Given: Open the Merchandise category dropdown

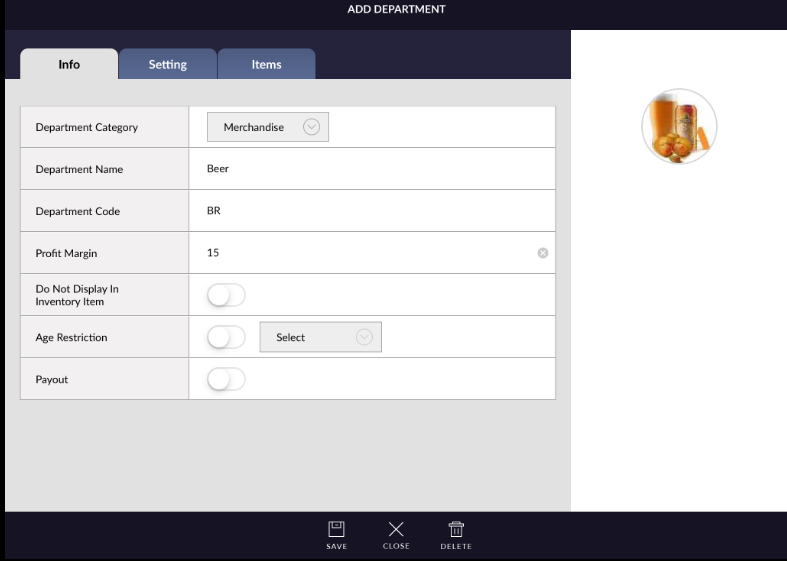Looking at the screenshot, I should point(267,127).
